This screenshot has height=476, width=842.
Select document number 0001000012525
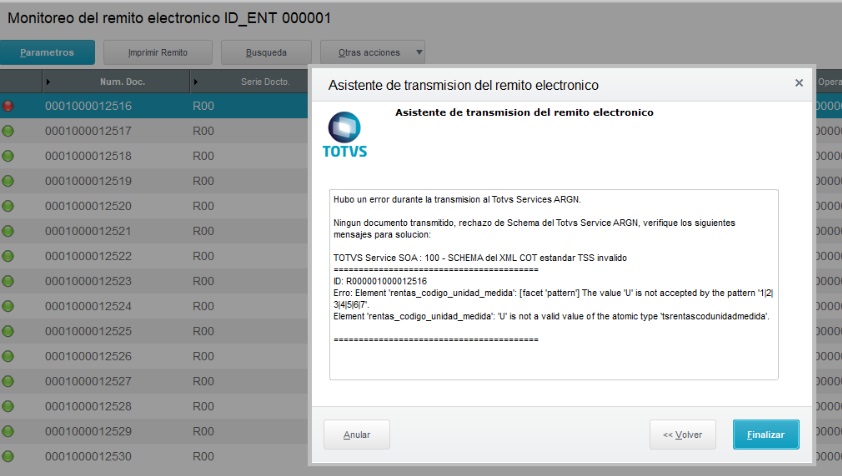coord(88,331)
